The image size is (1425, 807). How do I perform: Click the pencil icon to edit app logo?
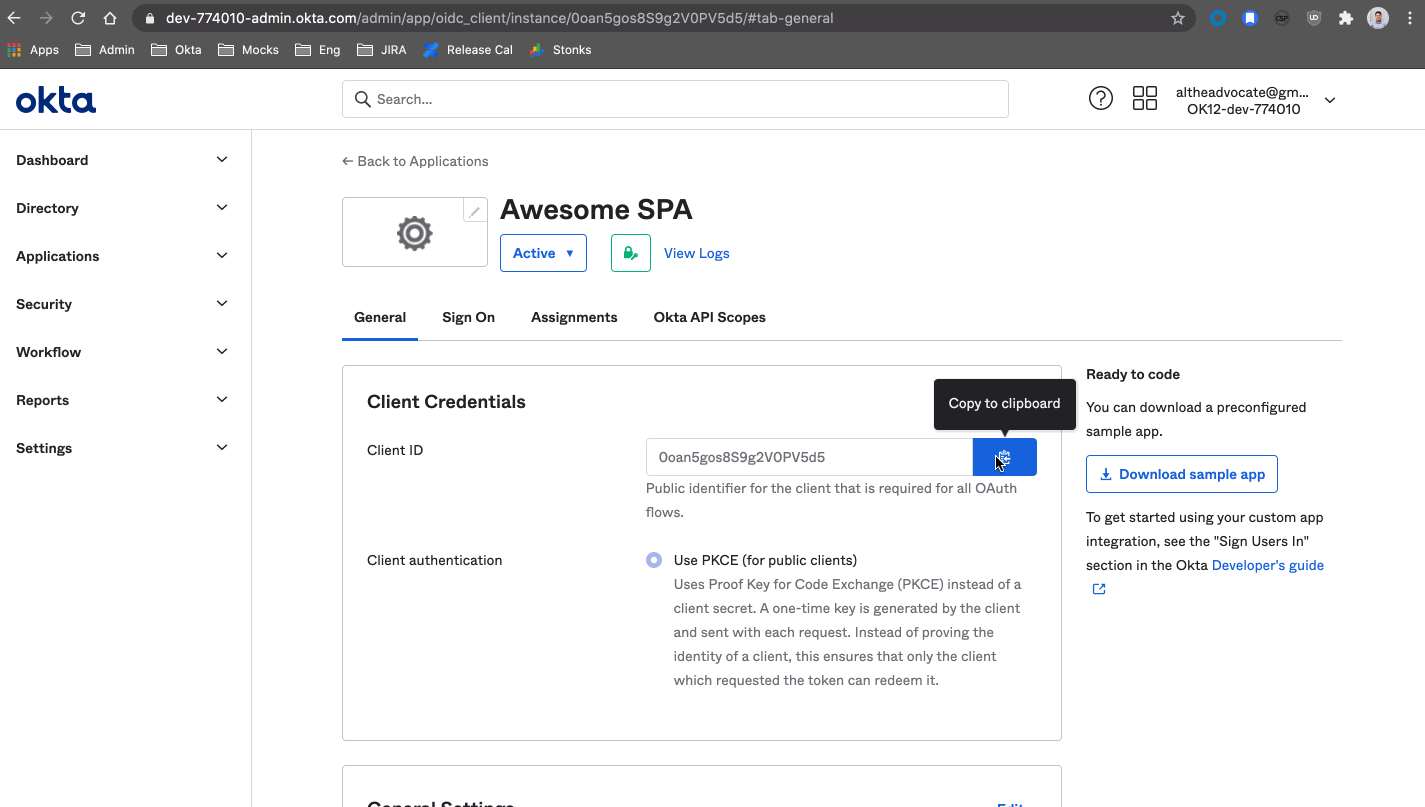click(x=475, y=211)
